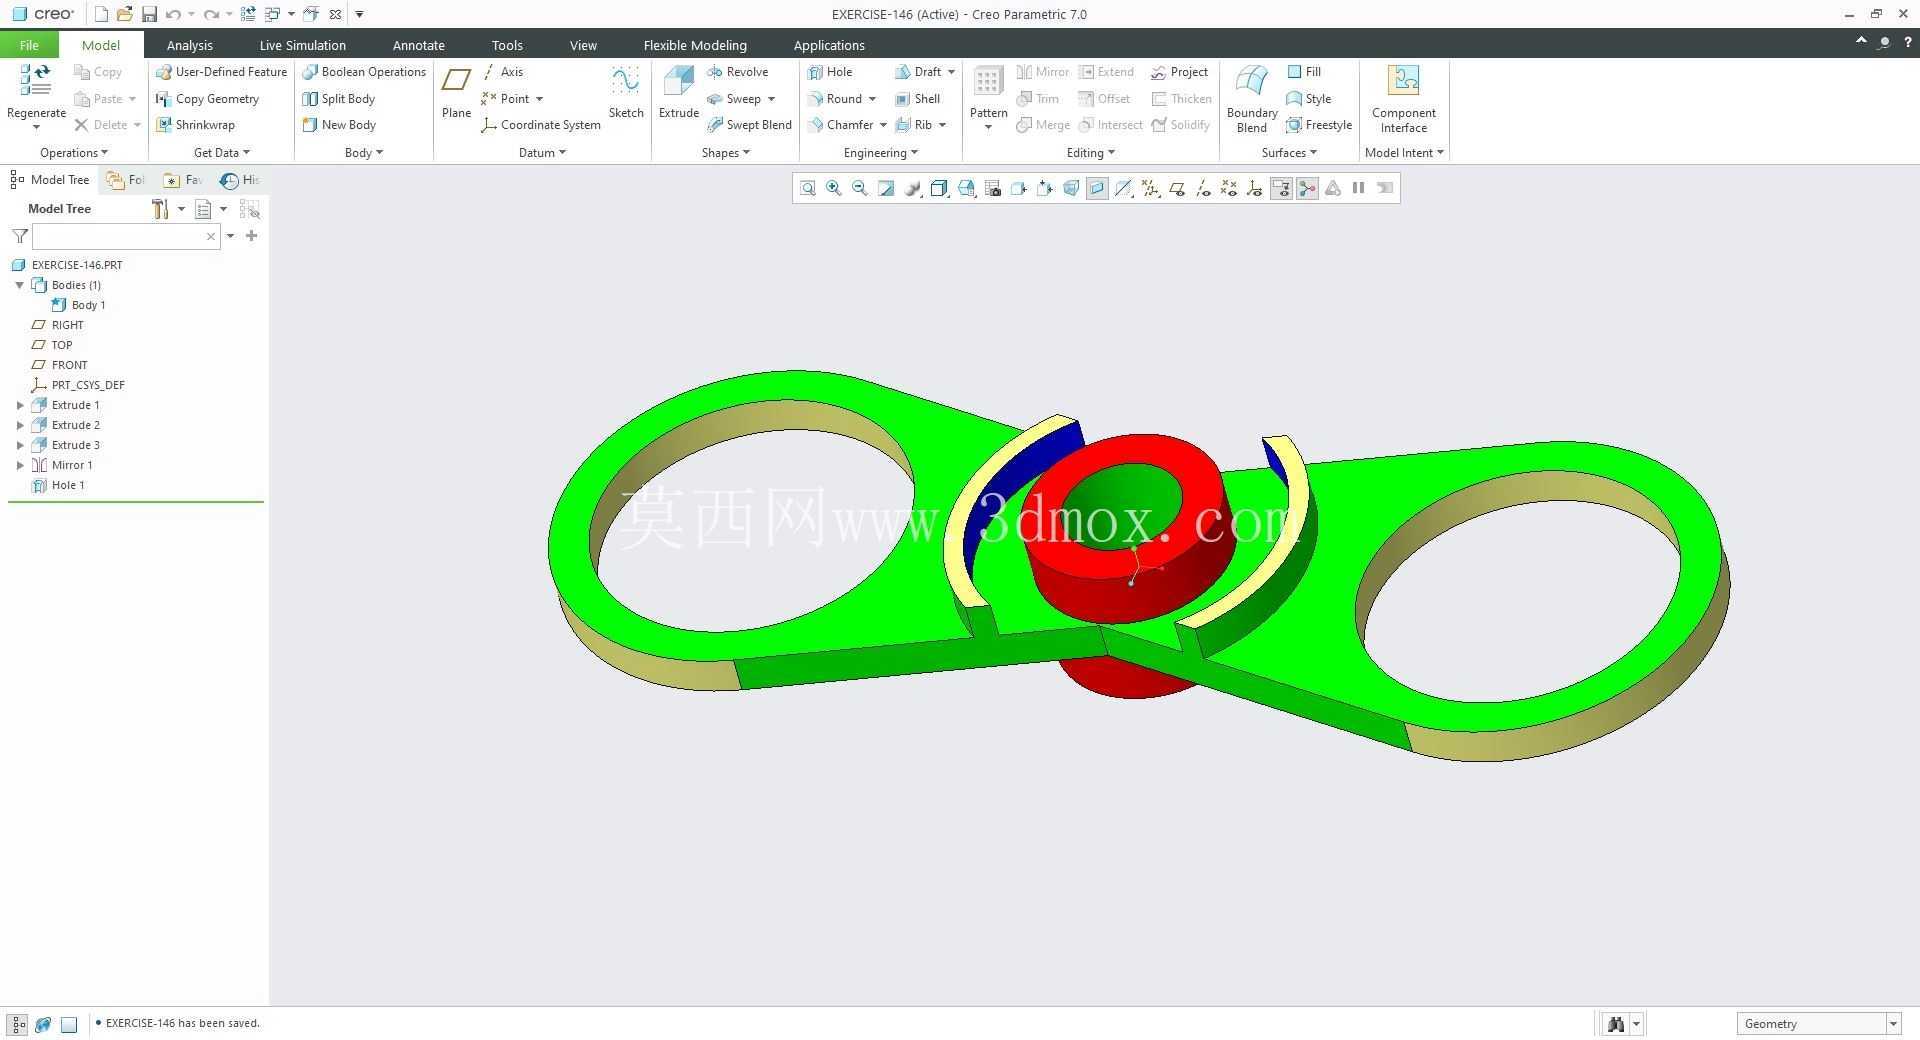This screenshot has width=1920, height=1040.
Task: Open the Sketch tool
Action: point(626,93)
